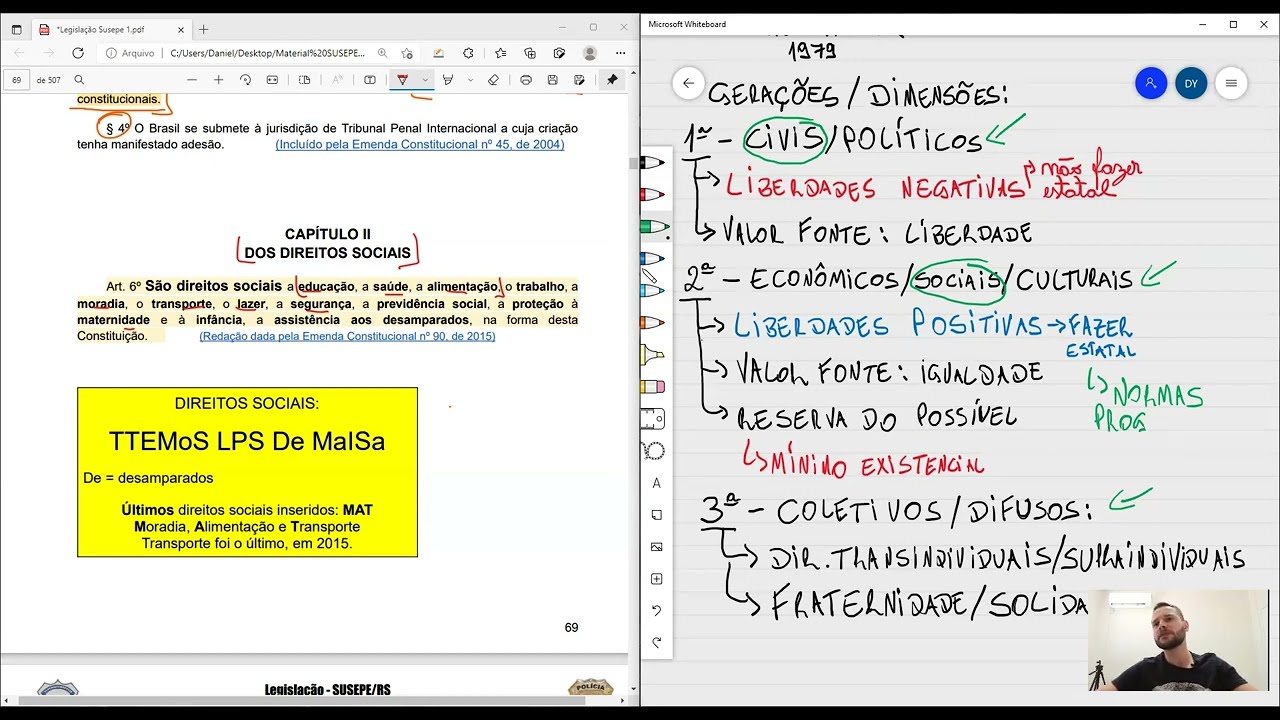Switch PDF page view layout

tap(305, 80)
